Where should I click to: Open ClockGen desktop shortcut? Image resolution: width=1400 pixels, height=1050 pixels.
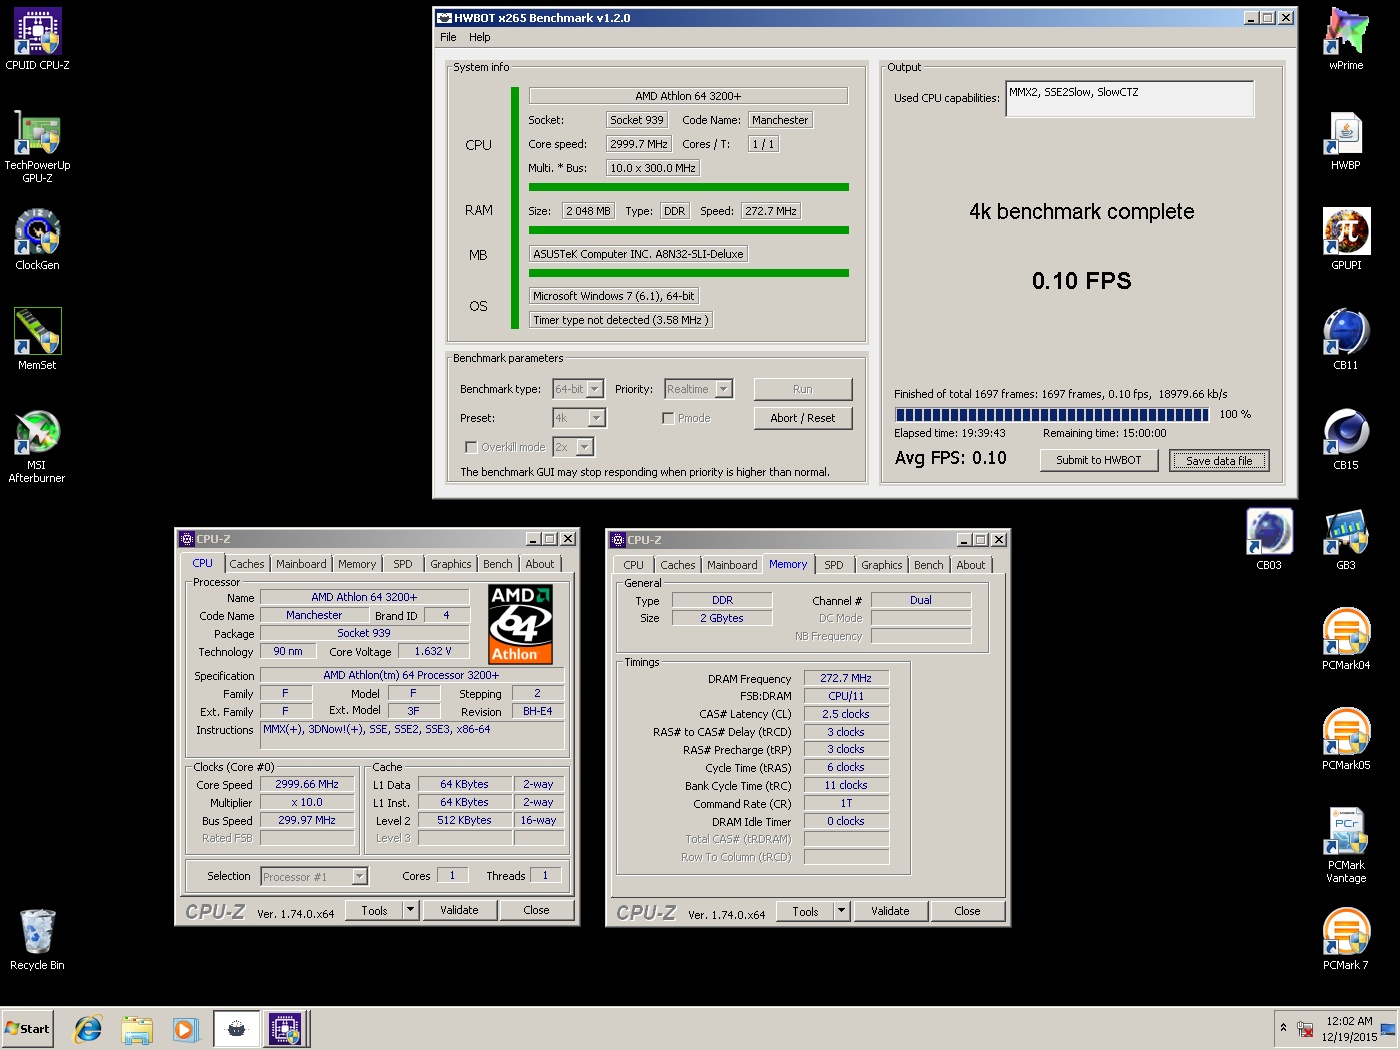[x=37, y=240]
